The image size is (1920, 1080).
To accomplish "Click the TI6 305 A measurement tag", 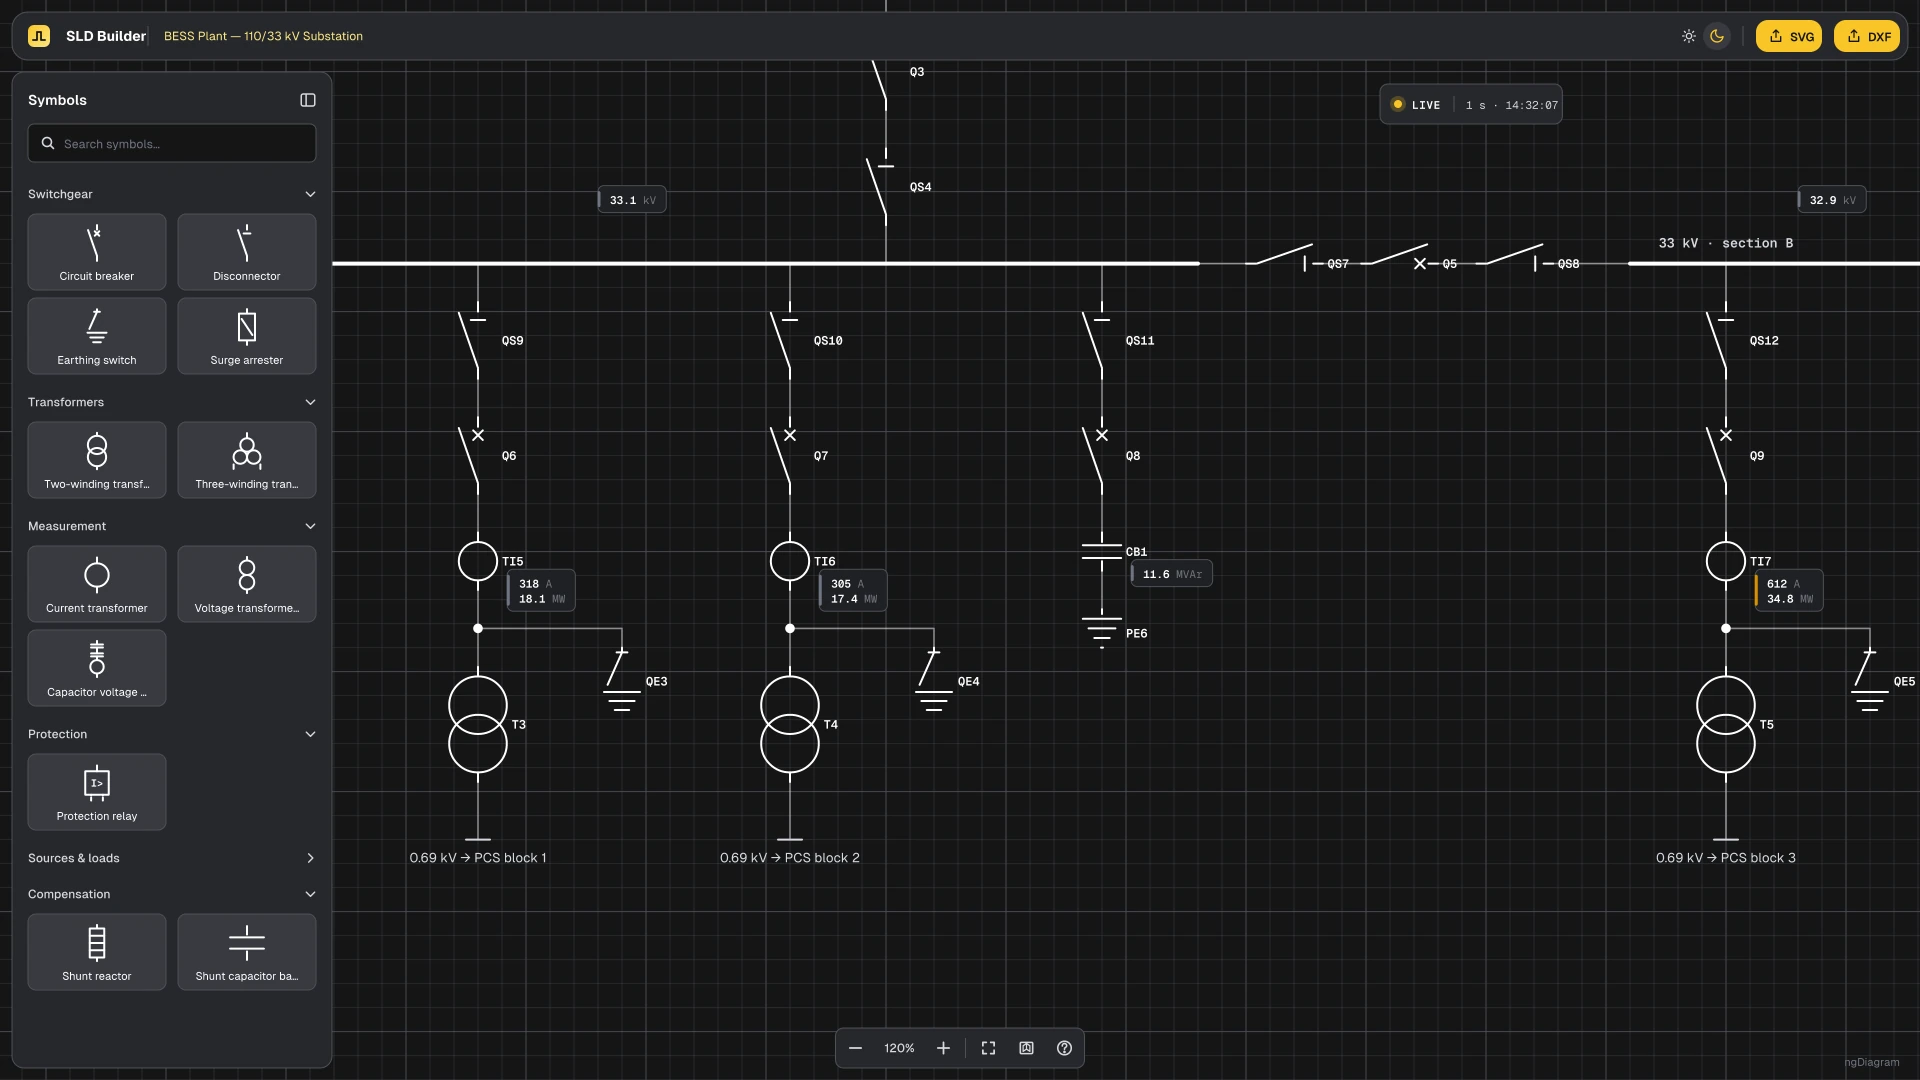I will [853, 591].
